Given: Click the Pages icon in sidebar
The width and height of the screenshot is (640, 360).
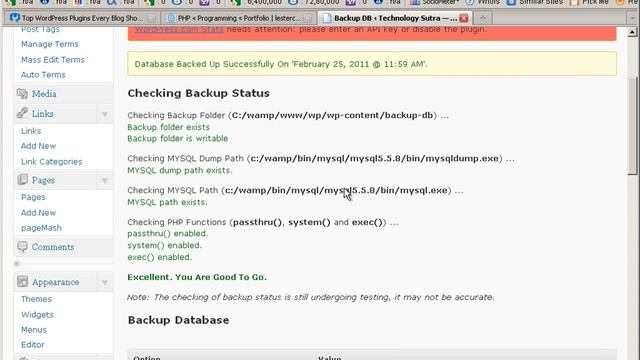Looking at the screenshot, I should 22,180.
